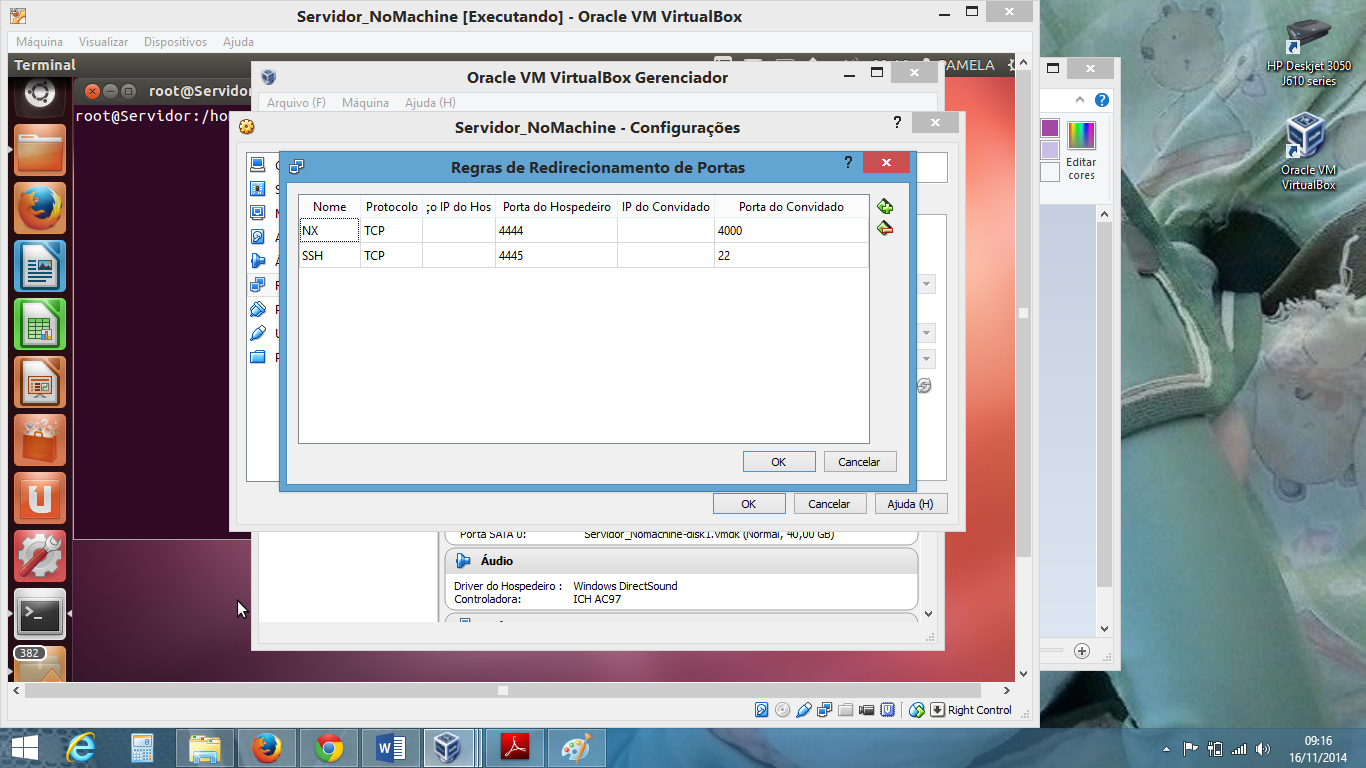Open Calculator from Windows taskbar

[x=142, y=748]
